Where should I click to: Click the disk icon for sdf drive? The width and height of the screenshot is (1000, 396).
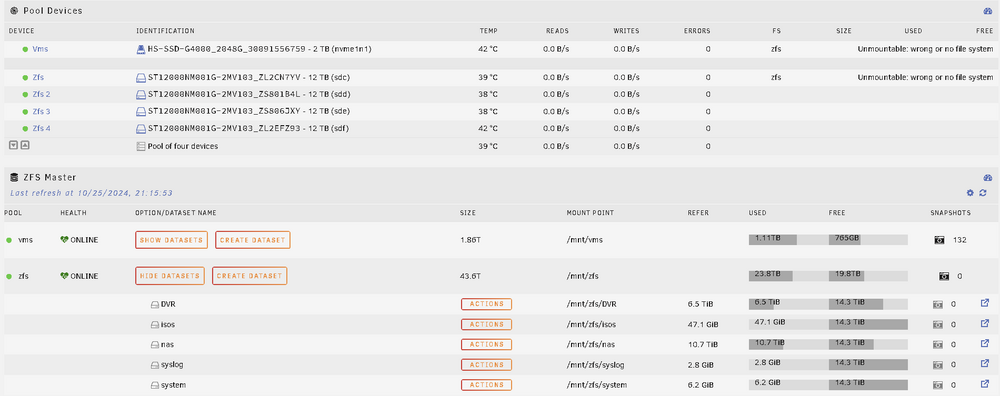[141, 129]
